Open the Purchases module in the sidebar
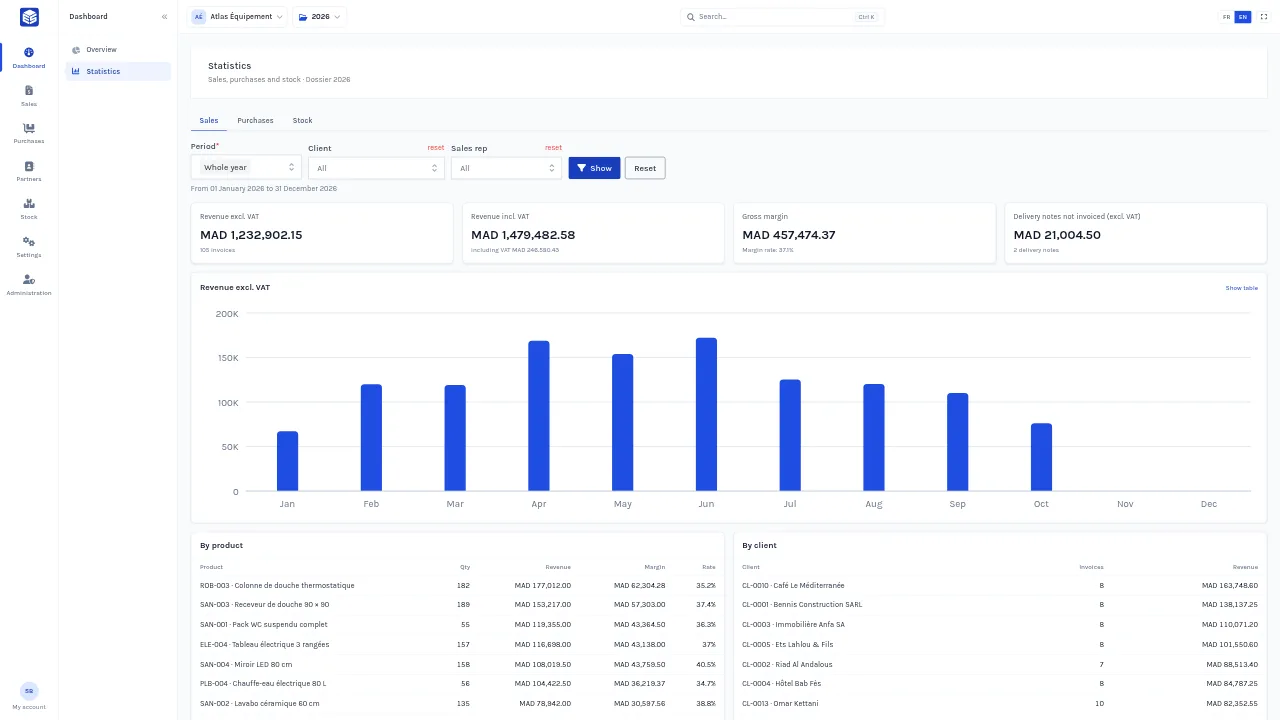The image size is (1280, 720). 29,133
